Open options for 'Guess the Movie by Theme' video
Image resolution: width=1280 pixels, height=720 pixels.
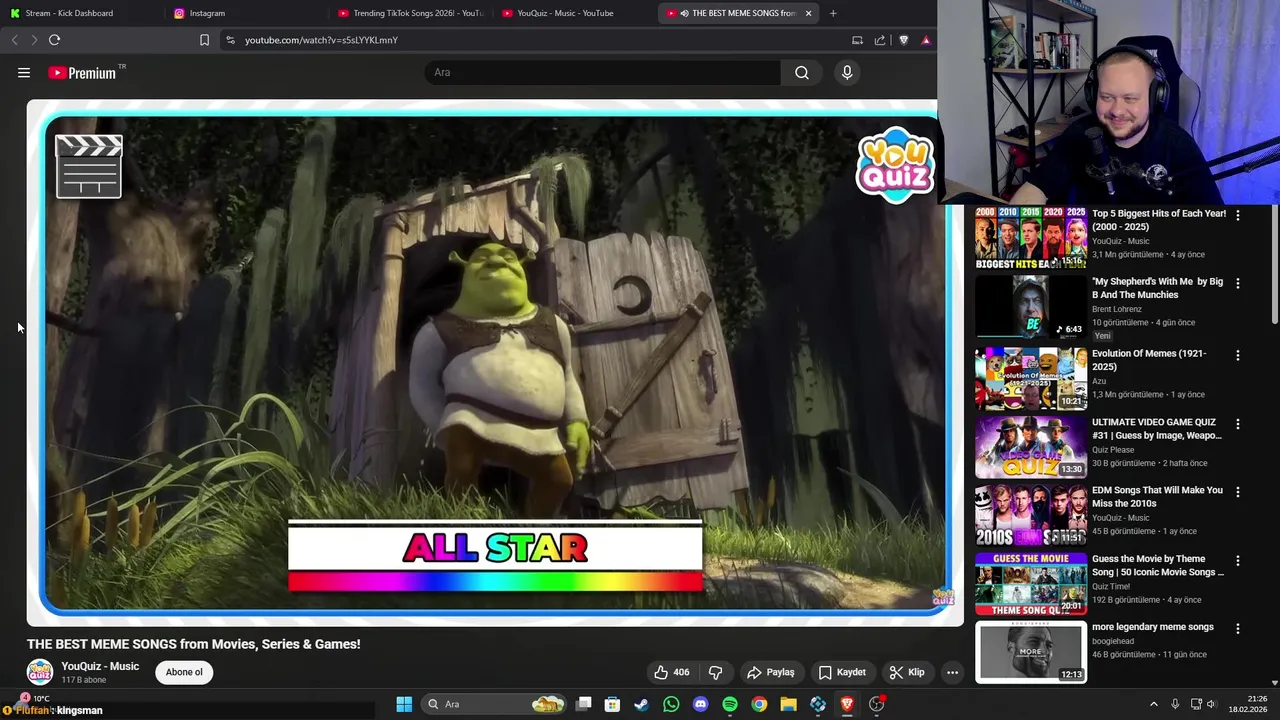pyautogui.click(x=1238, y=561)
